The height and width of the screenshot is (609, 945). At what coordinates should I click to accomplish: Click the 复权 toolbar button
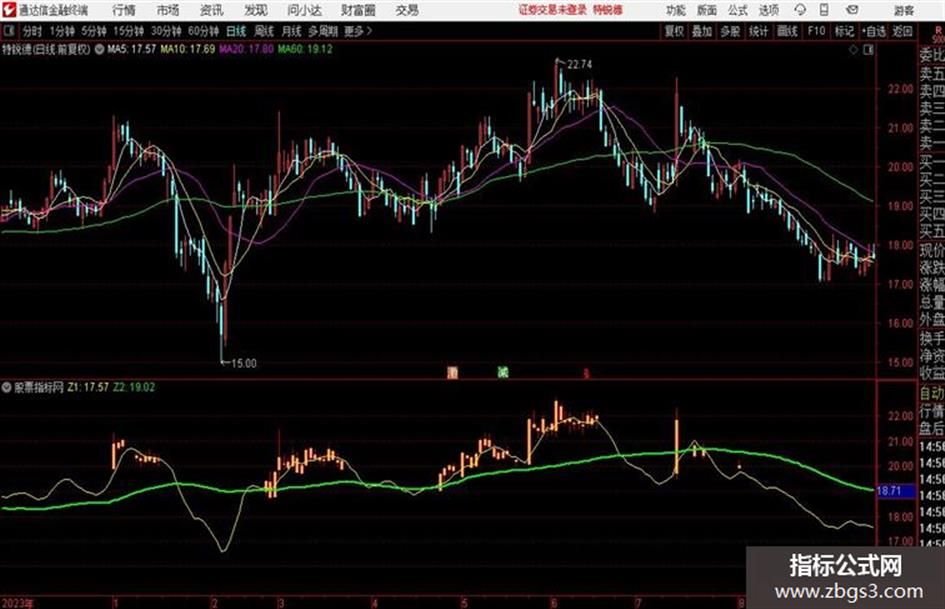tap(674, 31)
